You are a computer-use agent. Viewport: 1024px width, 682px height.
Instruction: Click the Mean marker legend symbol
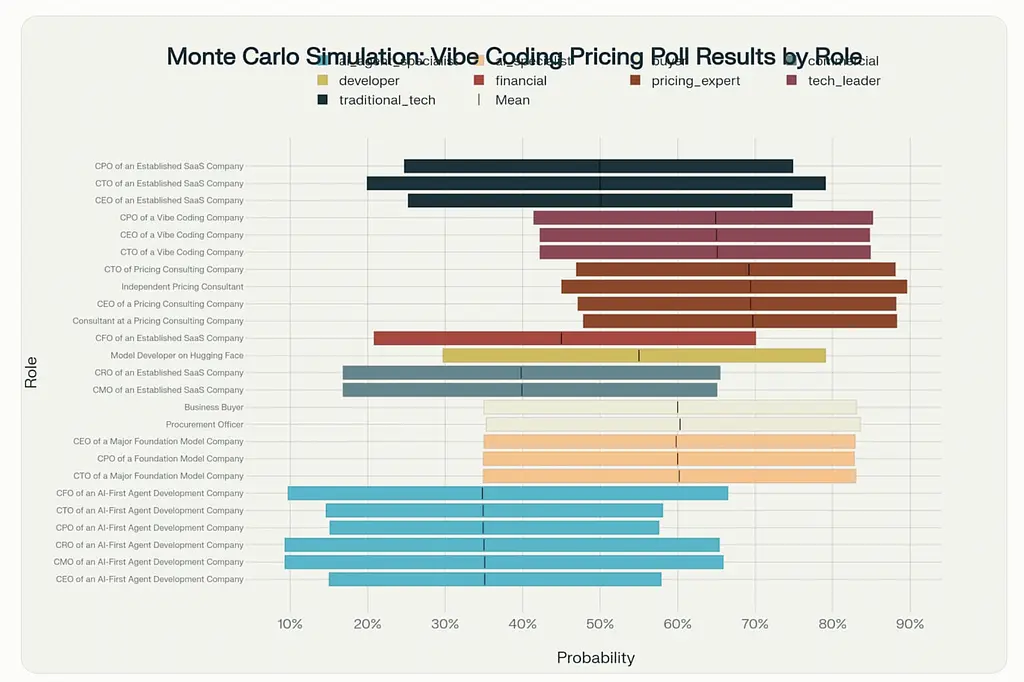tap(479, 100)
